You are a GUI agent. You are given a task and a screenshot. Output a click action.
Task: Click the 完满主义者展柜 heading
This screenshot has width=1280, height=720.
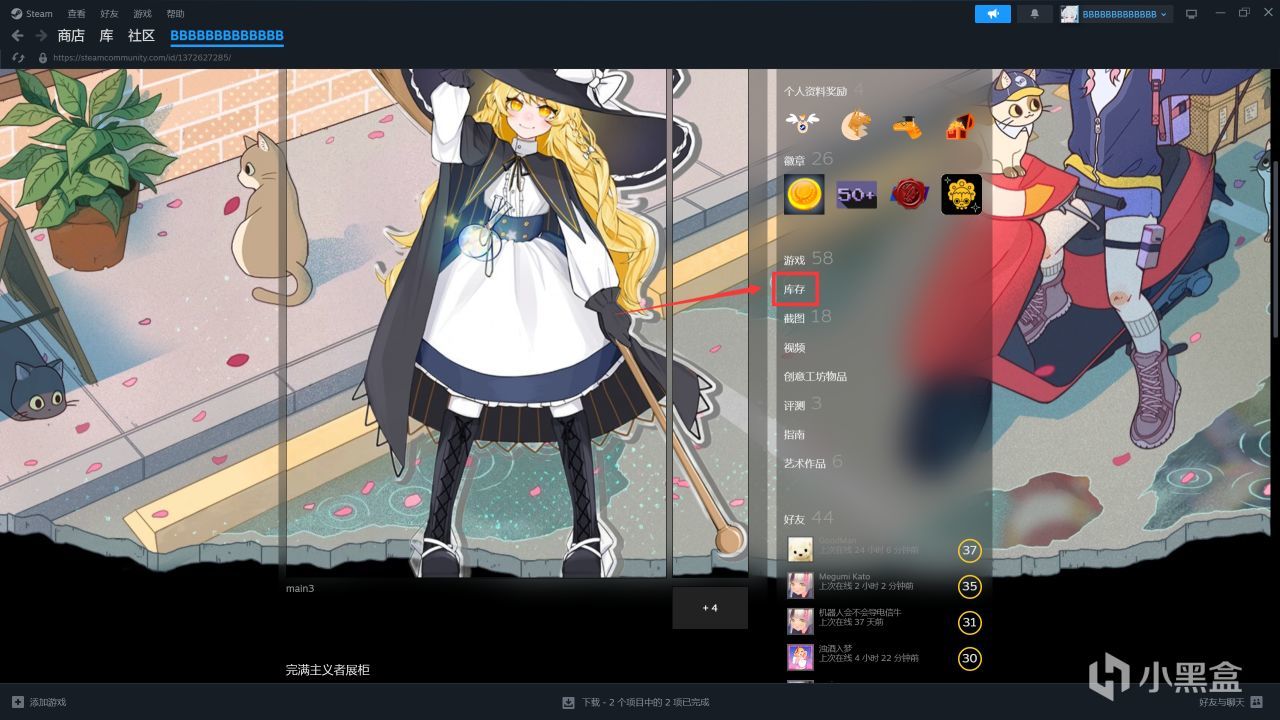(x=328, y=670)
